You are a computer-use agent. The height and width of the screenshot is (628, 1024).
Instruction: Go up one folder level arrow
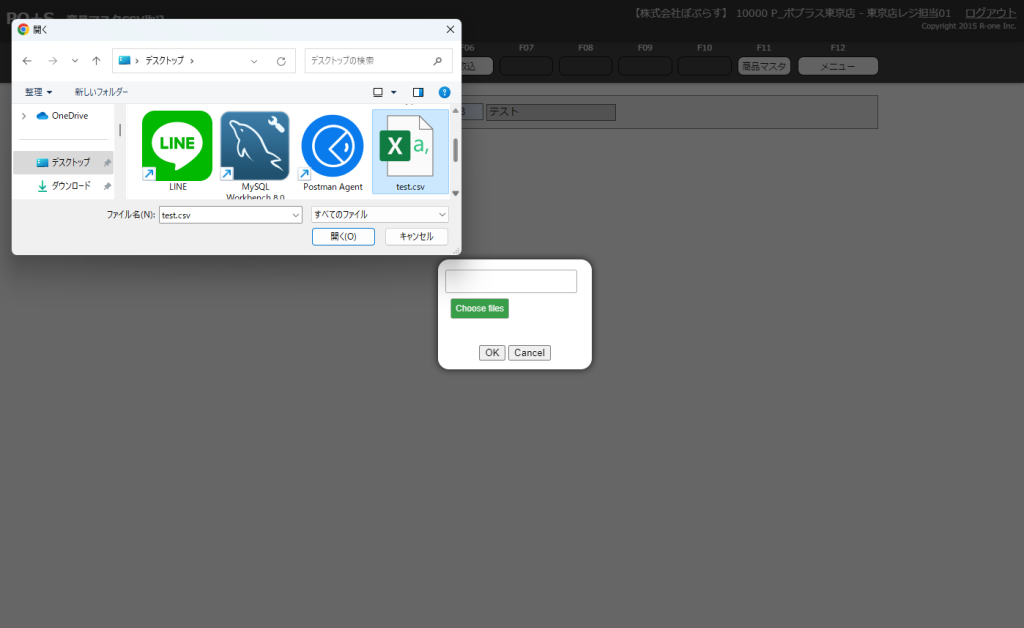(96, 61)
